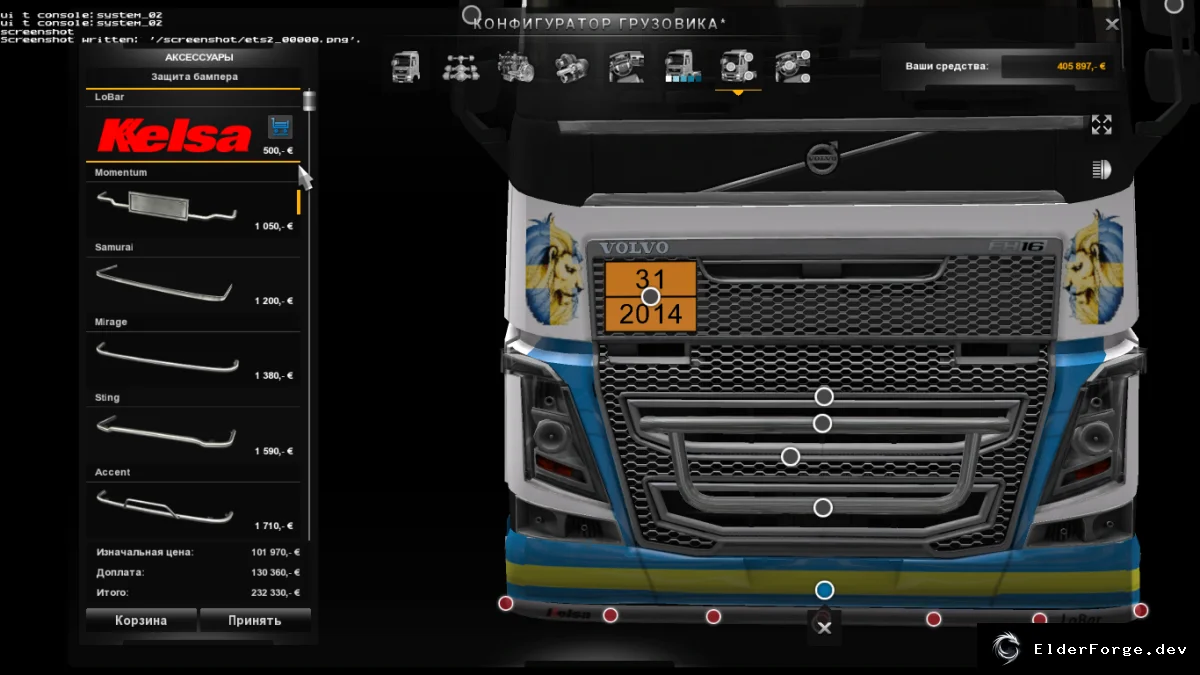Select the accessory node on the orange plate
1200x675 pixels.
point(651,296)
